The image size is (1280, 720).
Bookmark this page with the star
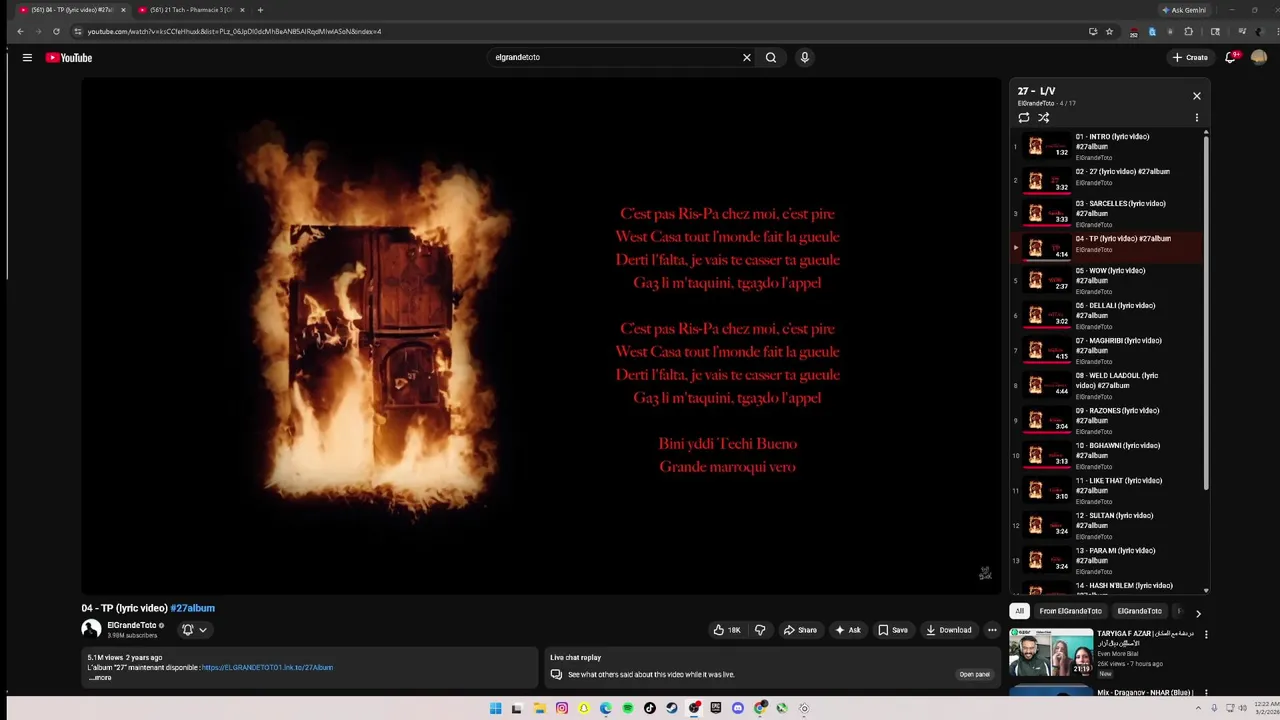click(1109, 31)
